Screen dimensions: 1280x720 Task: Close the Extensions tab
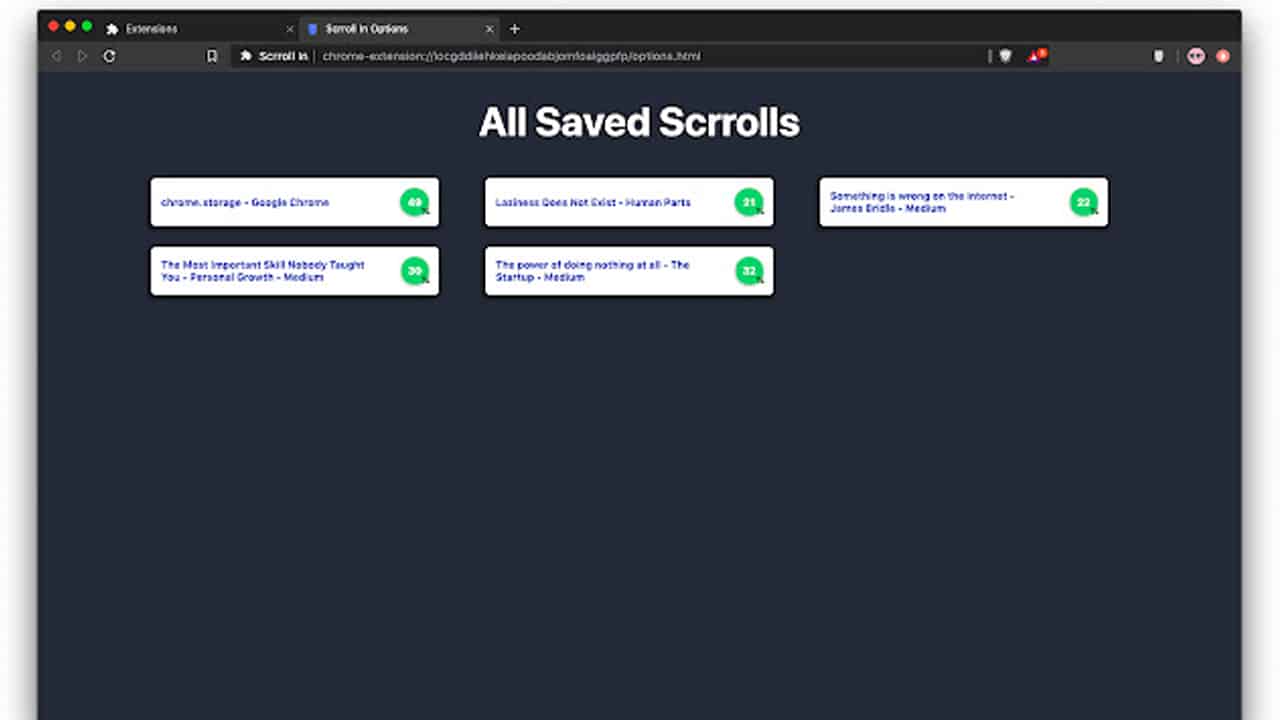click(290, 29)
